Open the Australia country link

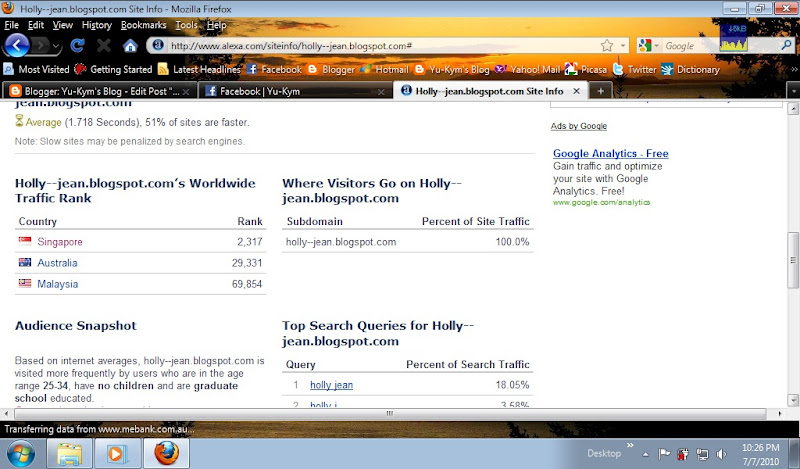pos(57,263)
